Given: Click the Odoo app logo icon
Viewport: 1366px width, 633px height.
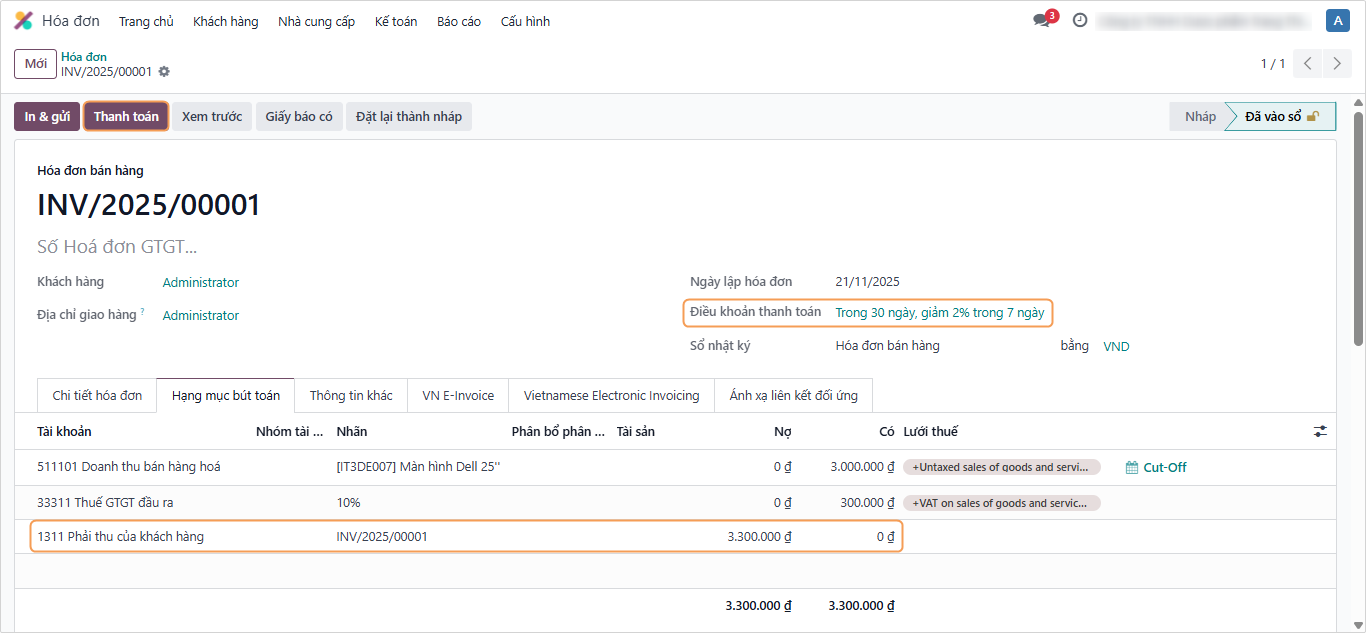Looking at the screenshot, I should click(23, 21).
